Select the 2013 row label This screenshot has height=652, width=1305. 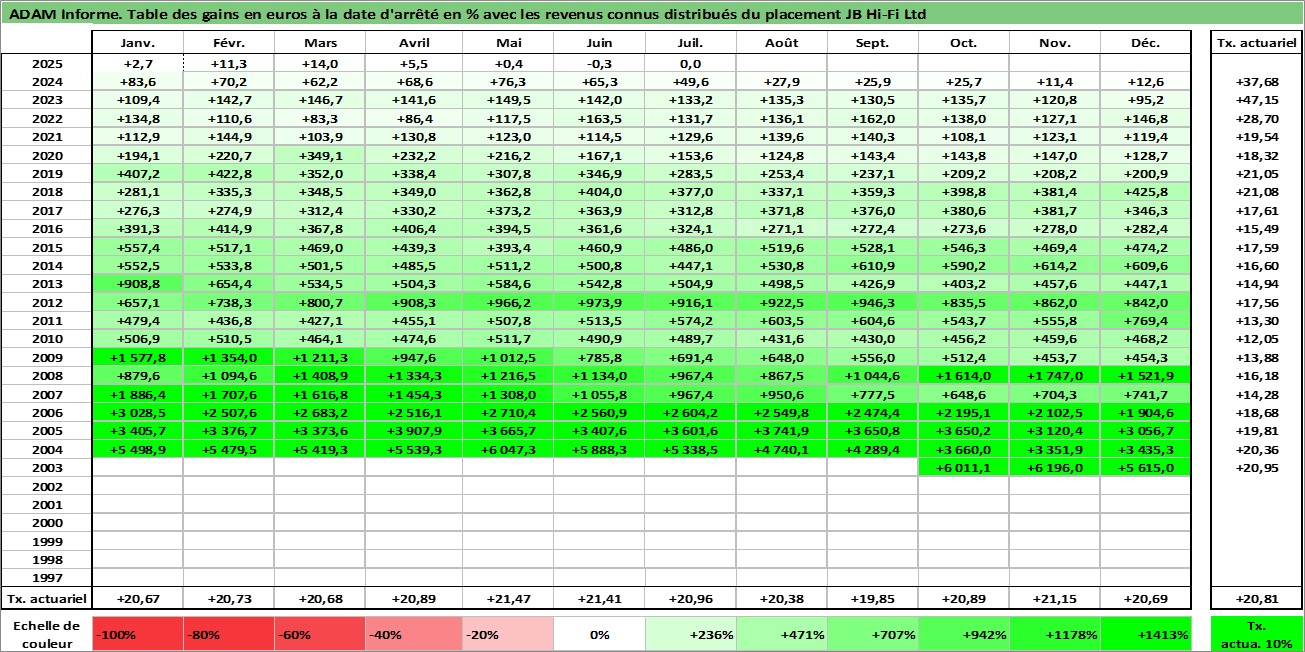[x=46, y=284]
